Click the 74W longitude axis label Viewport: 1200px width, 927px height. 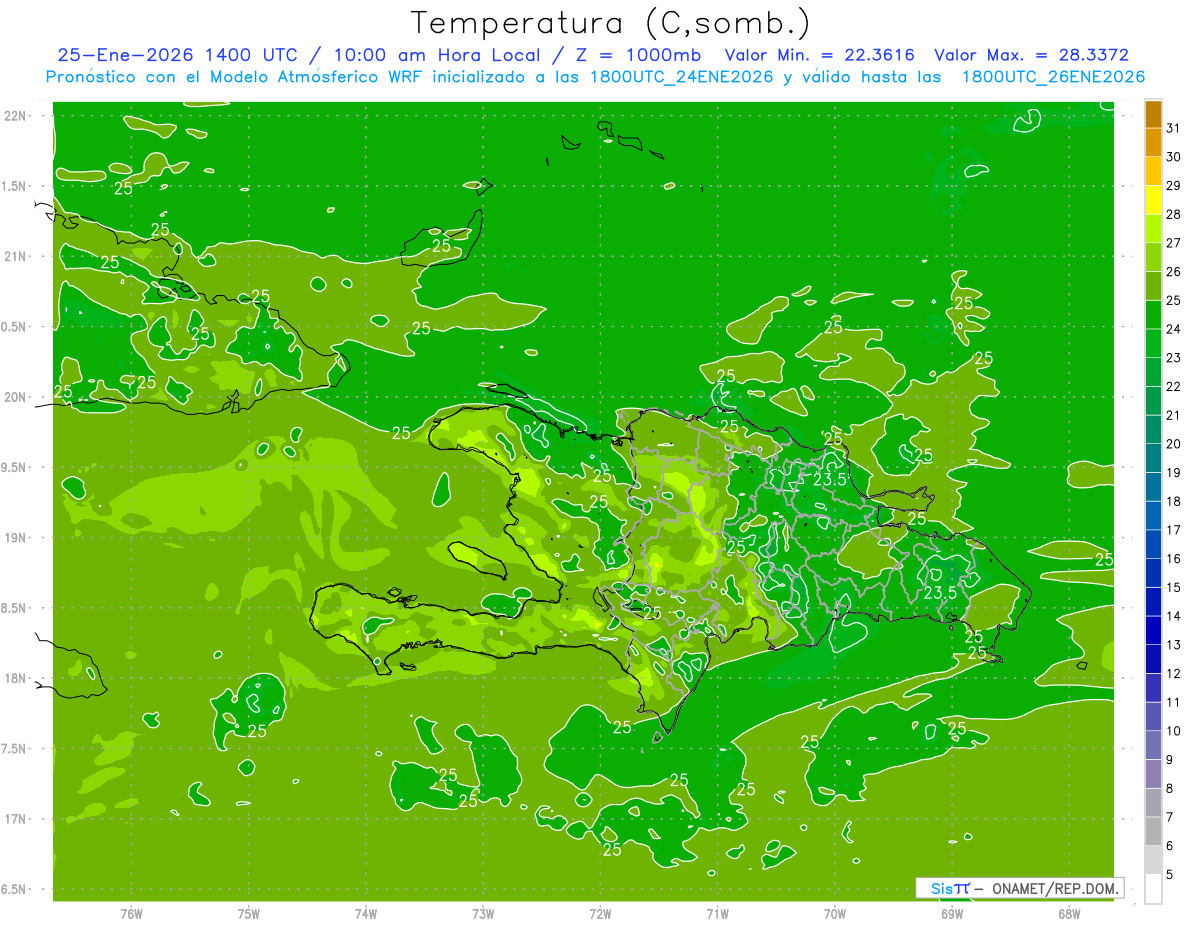(366, 913)
